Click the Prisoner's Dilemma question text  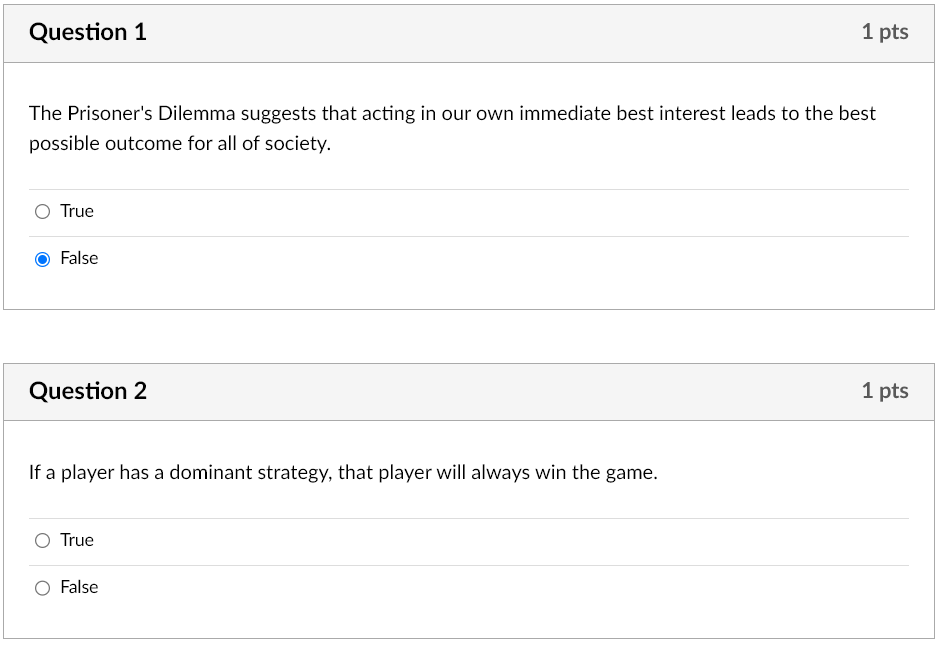coord(451,128)
